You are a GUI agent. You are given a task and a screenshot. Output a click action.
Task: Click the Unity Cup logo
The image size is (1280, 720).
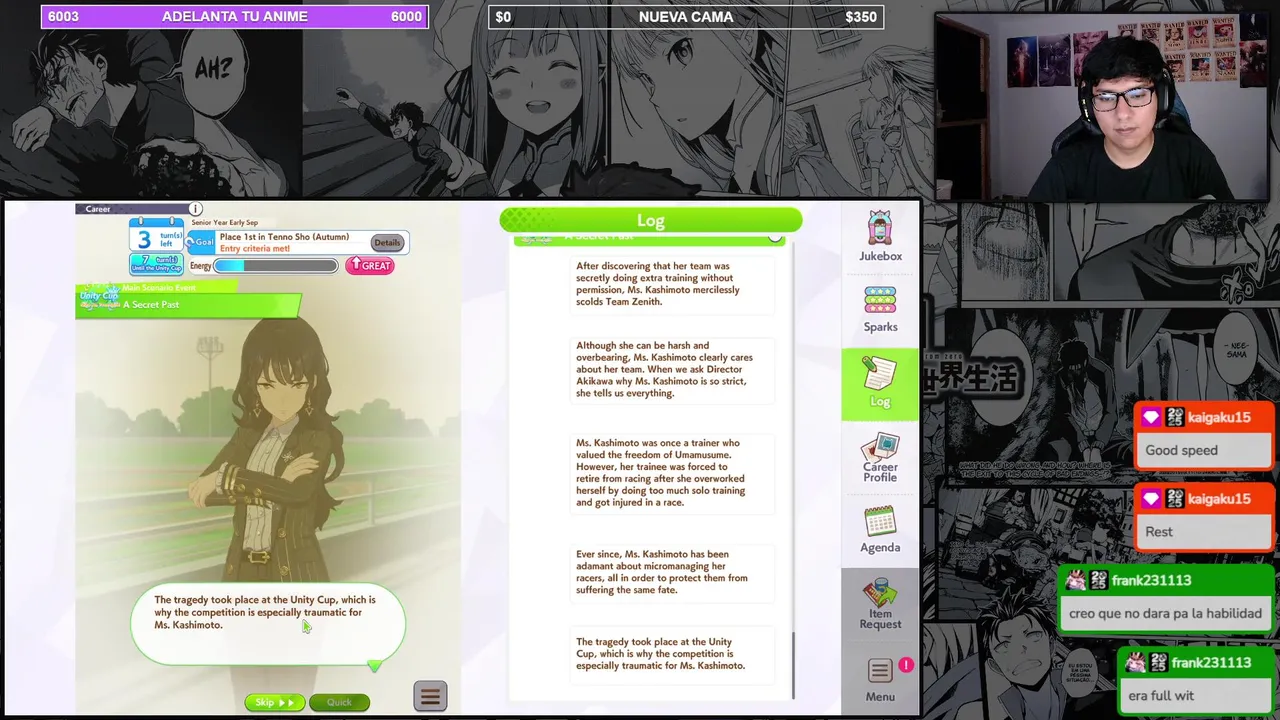pyautogui.click(x=99, y=298)
